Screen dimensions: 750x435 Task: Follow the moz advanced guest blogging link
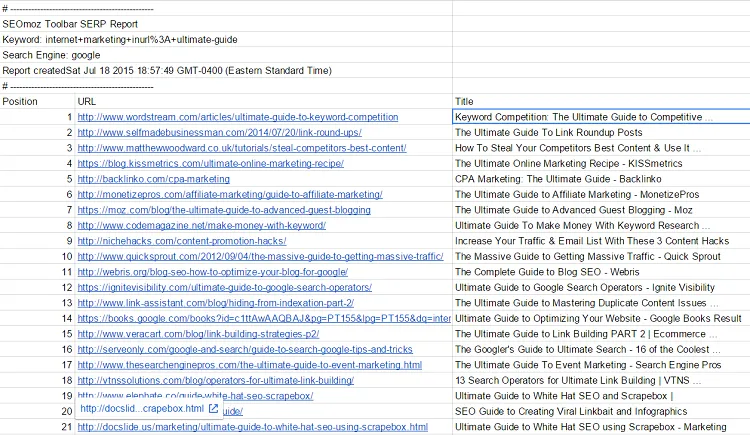coord(224,210)
